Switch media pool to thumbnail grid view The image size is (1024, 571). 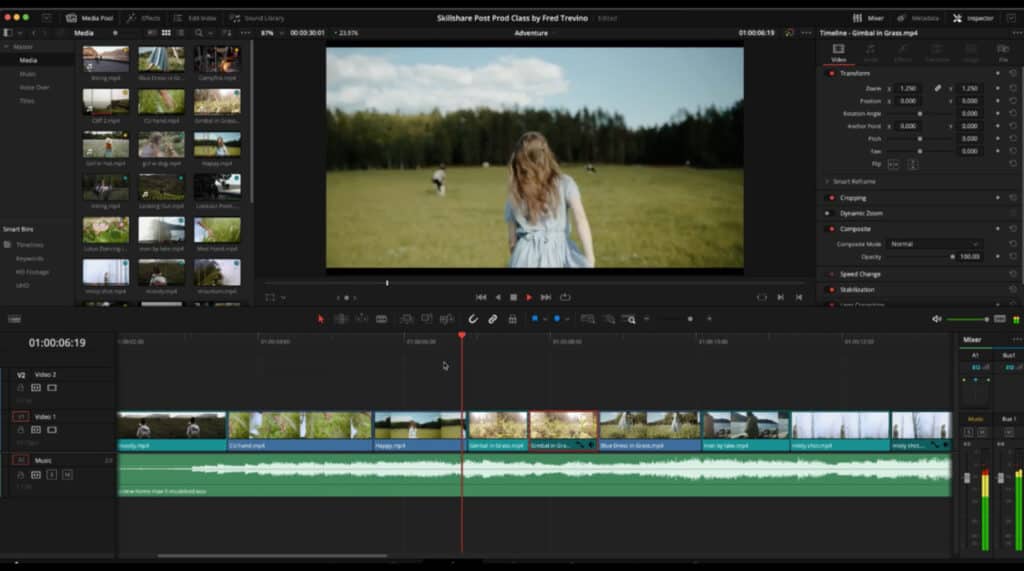[166, 33]
